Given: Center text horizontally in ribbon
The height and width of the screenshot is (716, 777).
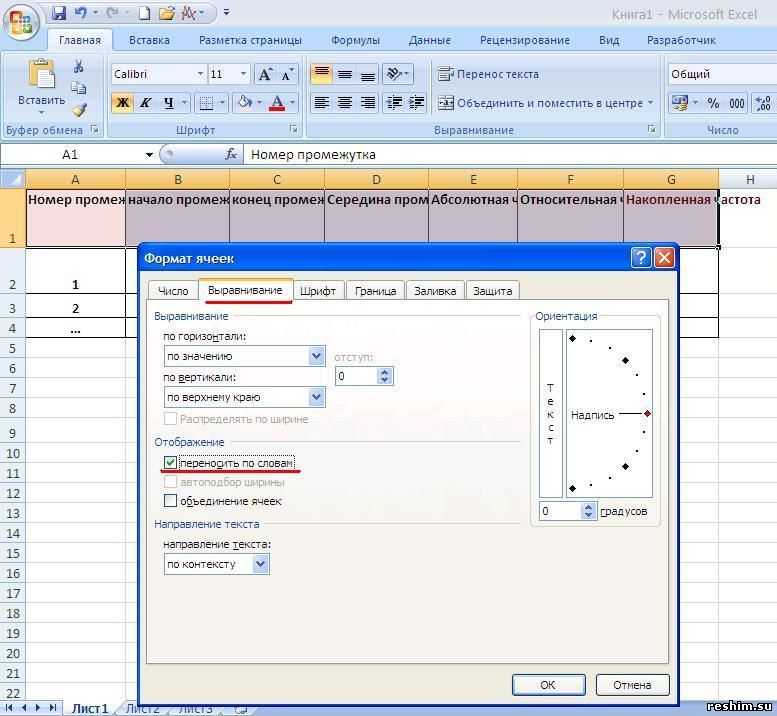Looking at the screenshot, I should click(345, 103).
